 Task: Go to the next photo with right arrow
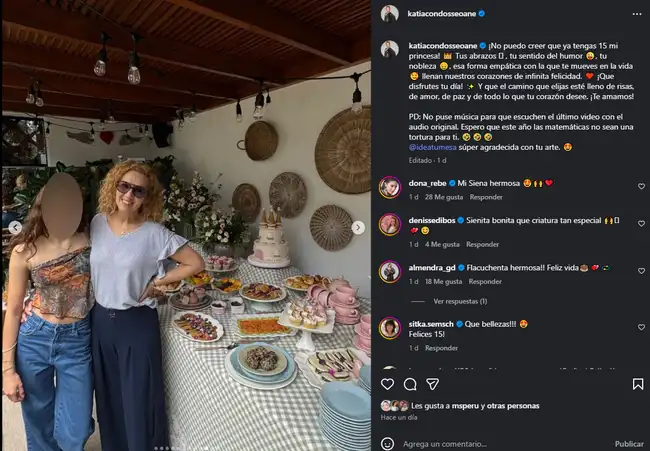358,228
